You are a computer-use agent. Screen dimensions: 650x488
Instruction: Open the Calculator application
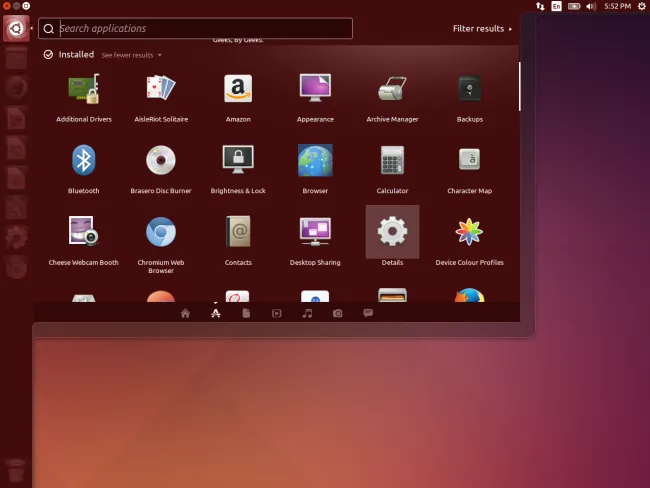[x=392, y=161]
